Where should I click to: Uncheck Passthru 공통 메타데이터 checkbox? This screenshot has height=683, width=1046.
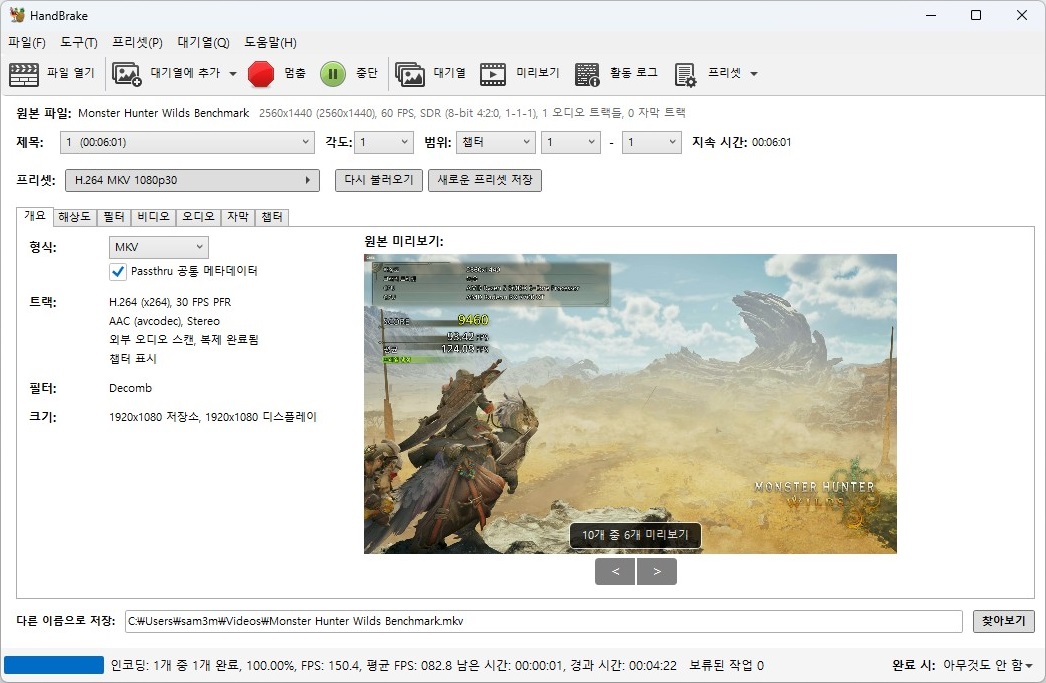point(117,271)
